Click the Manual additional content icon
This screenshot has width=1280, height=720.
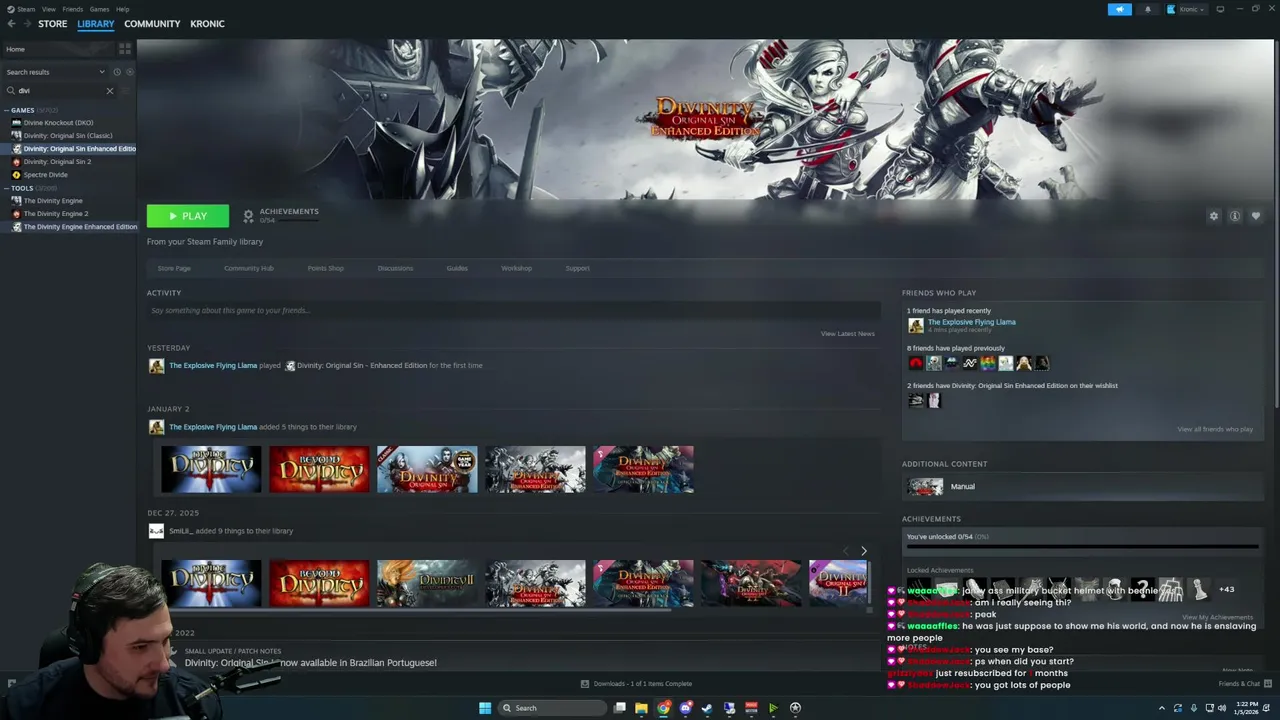925,487
